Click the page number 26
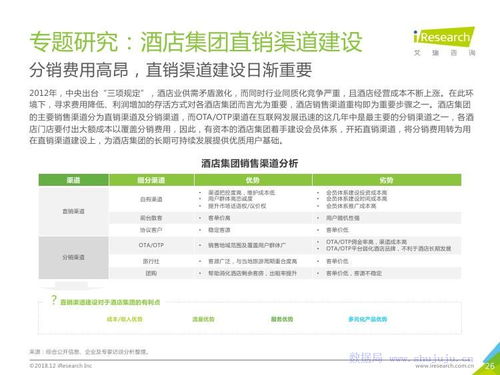 tap(490, 366)
